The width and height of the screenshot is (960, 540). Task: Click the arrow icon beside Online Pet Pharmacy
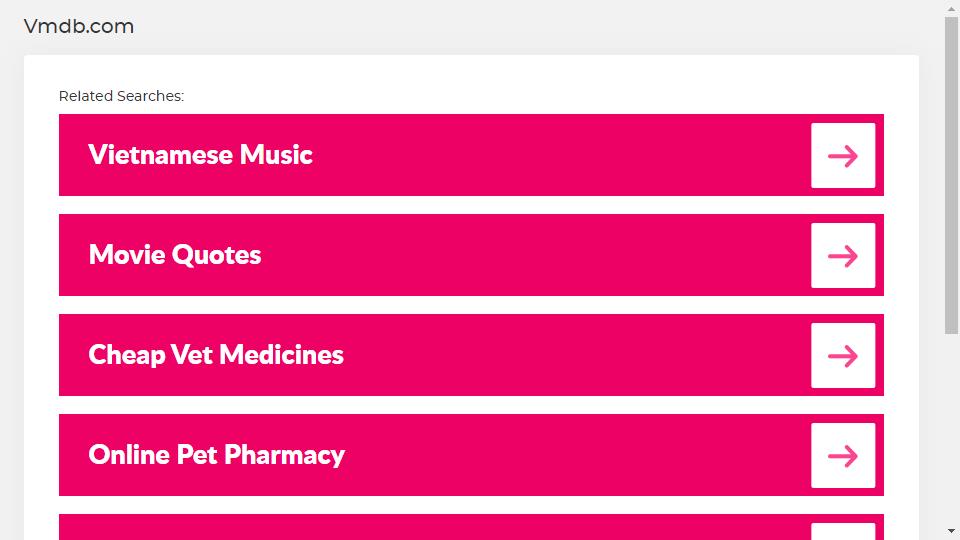[843, 456]
